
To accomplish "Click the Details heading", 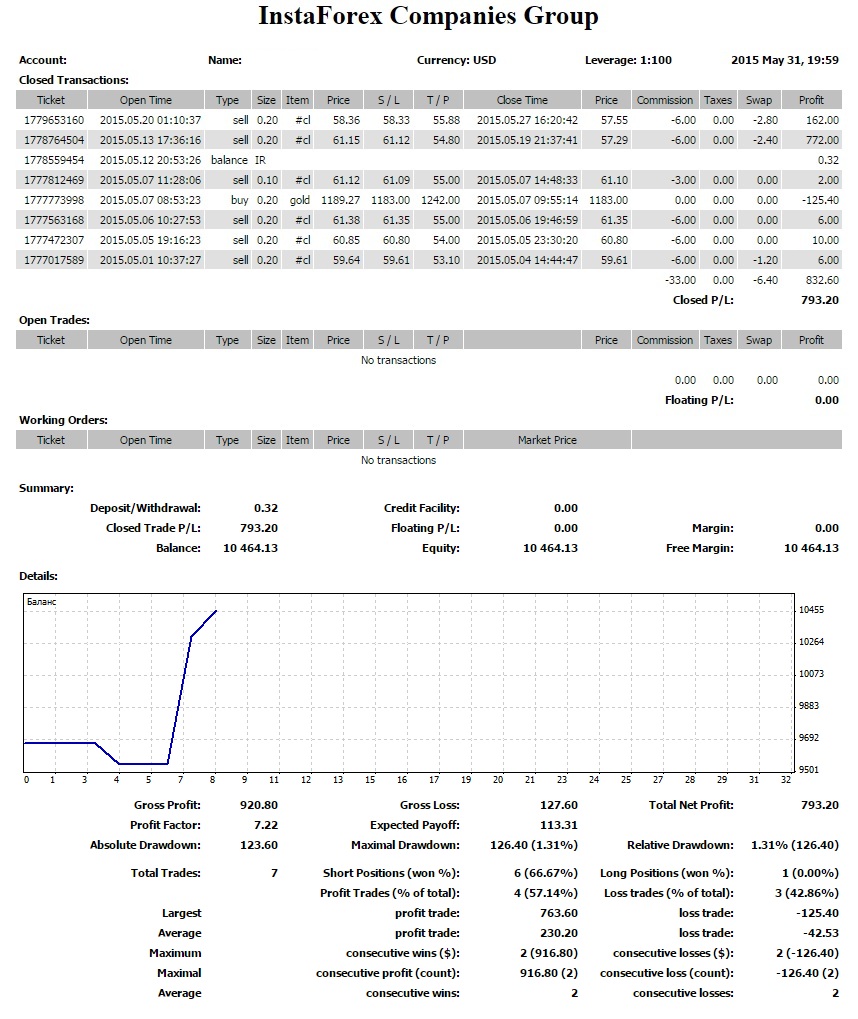I will 38,576.
